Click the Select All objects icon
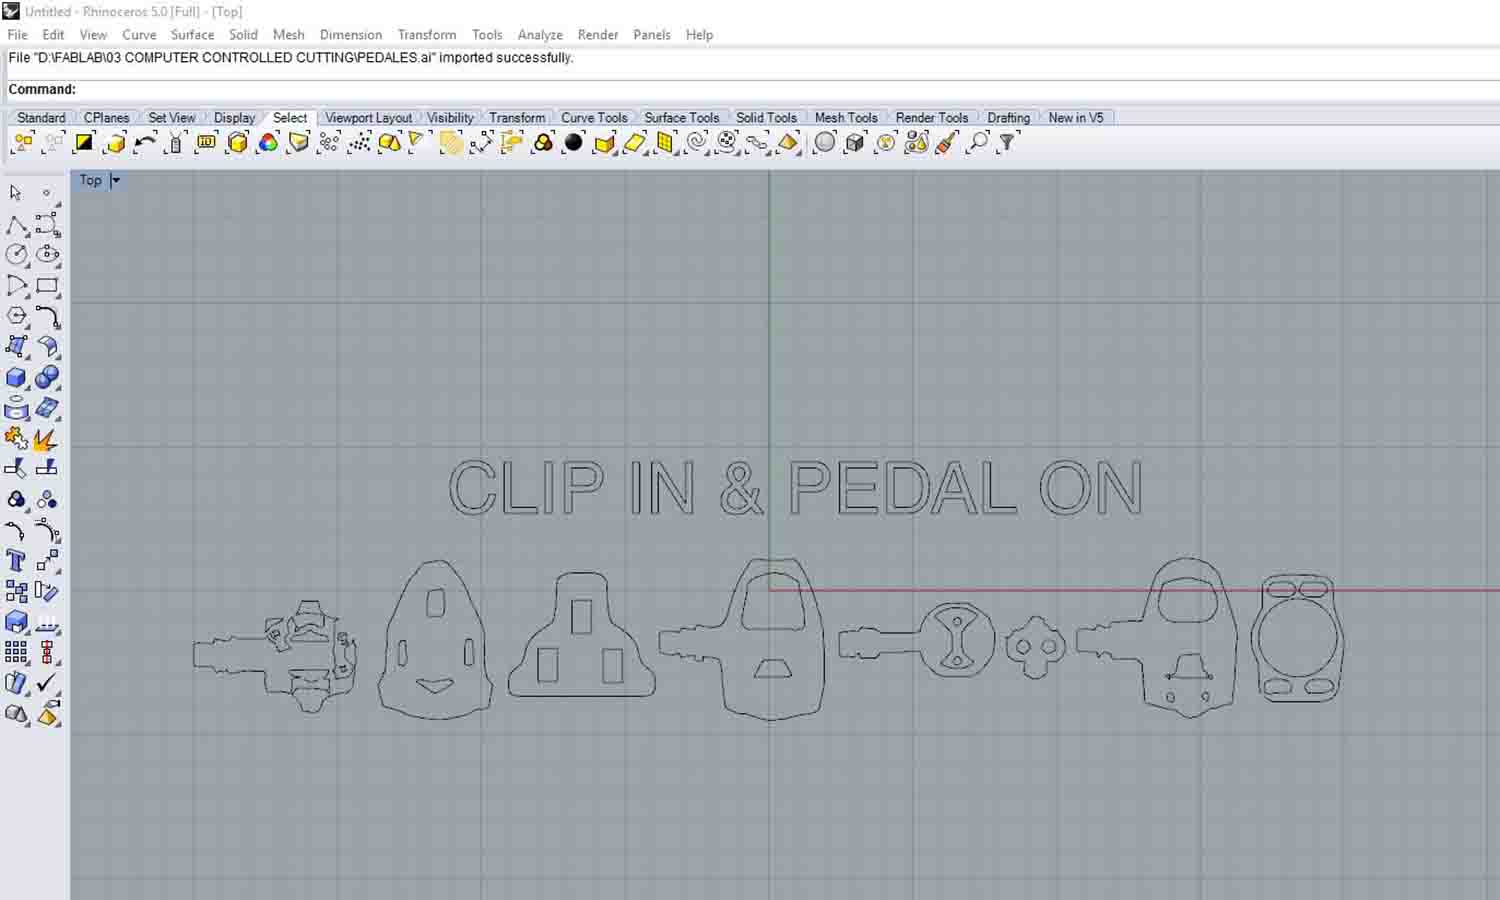Screen dimensions: 1500x900 22,143
